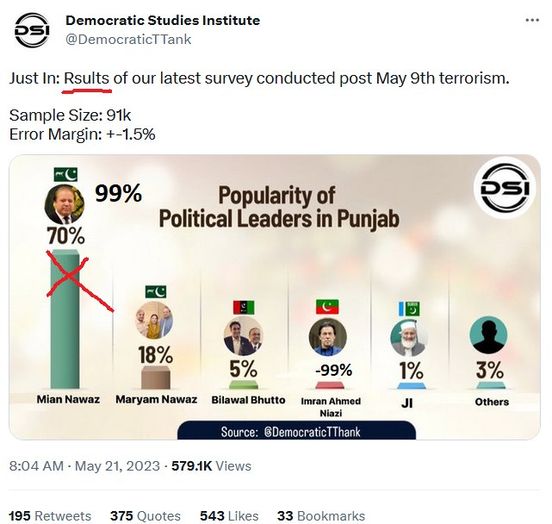Open Democratic Studies Institute profile name
552x524 pixels.
pyautogui.click(x=163, y=20)
